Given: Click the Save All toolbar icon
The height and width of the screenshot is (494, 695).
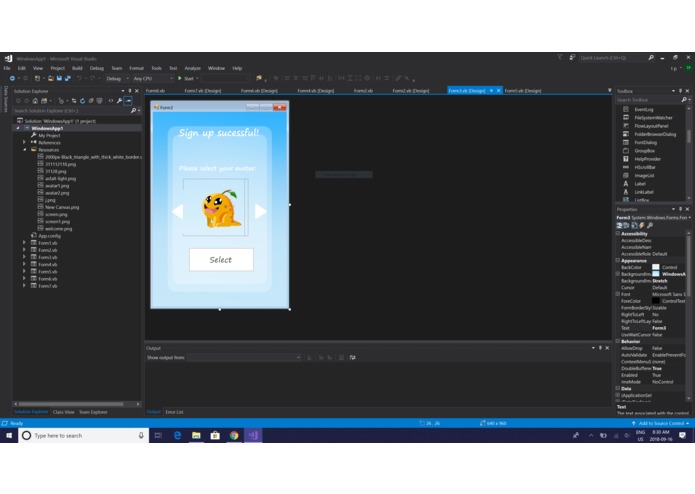Looking at the screenshot, I should (x=67, y=78).
